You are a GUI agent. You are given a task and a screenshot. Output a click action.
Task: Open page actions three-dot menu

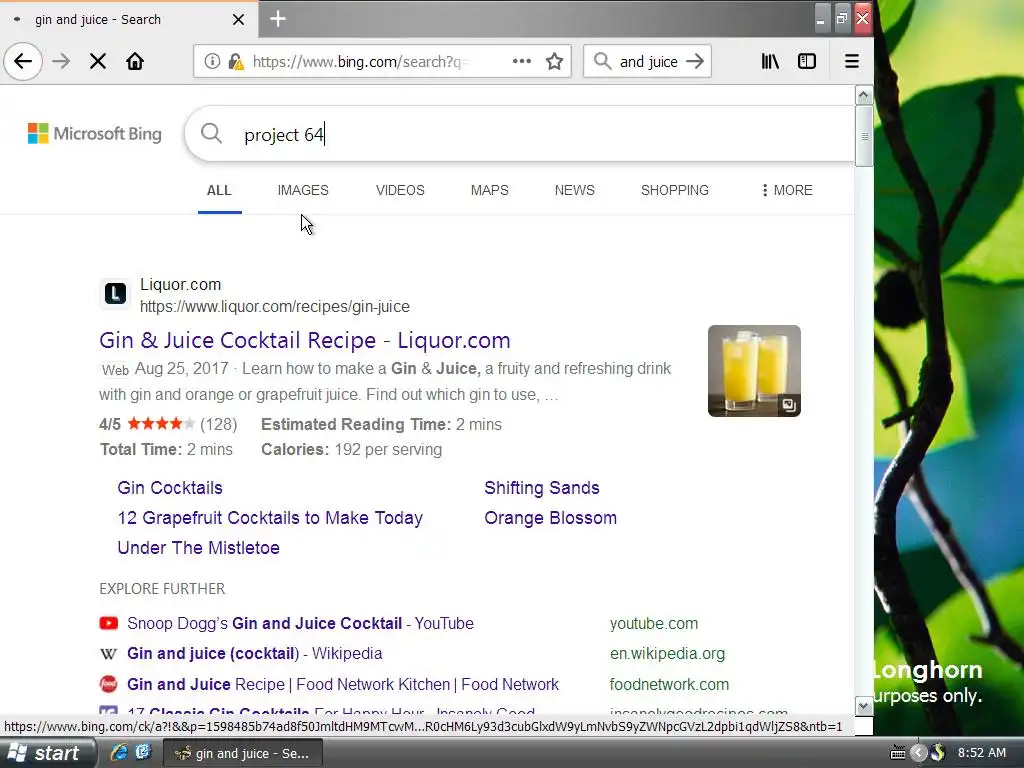pyautogui.click(x=522, y=61)
